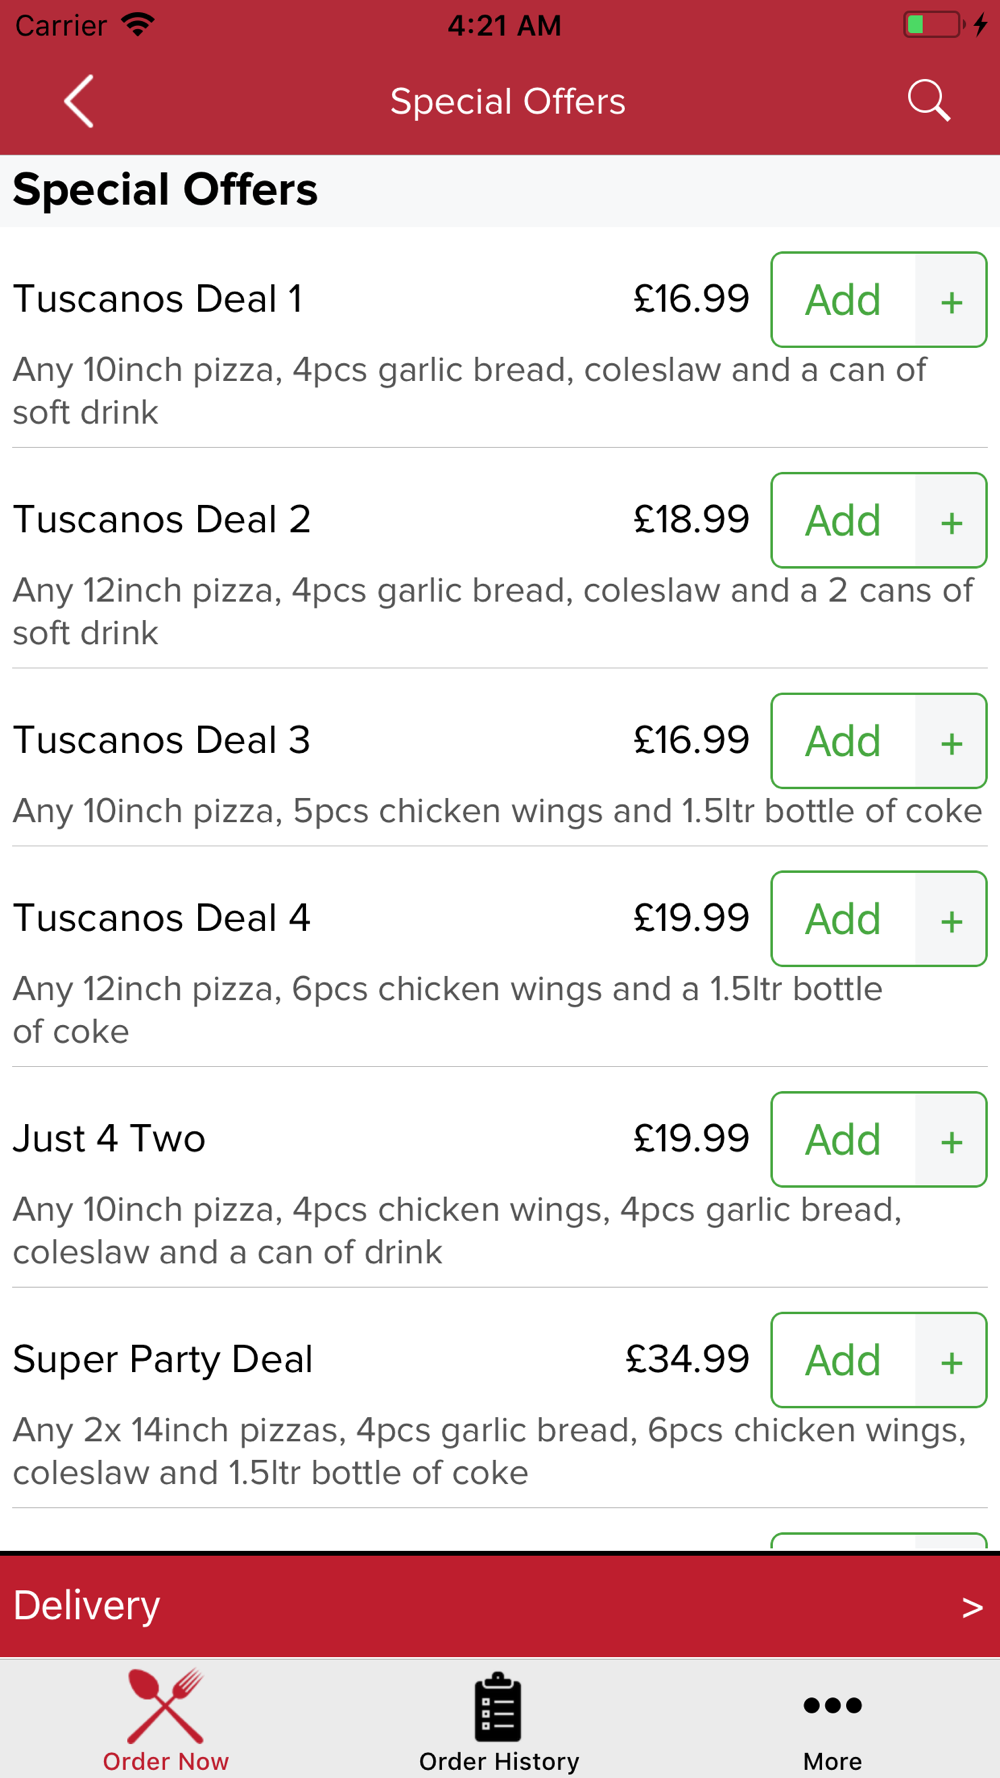This screenshot has height=1778, width=1000.
Task: Tap the plus icon for Tuscanos Deal 2
Action: pos(951,521)
